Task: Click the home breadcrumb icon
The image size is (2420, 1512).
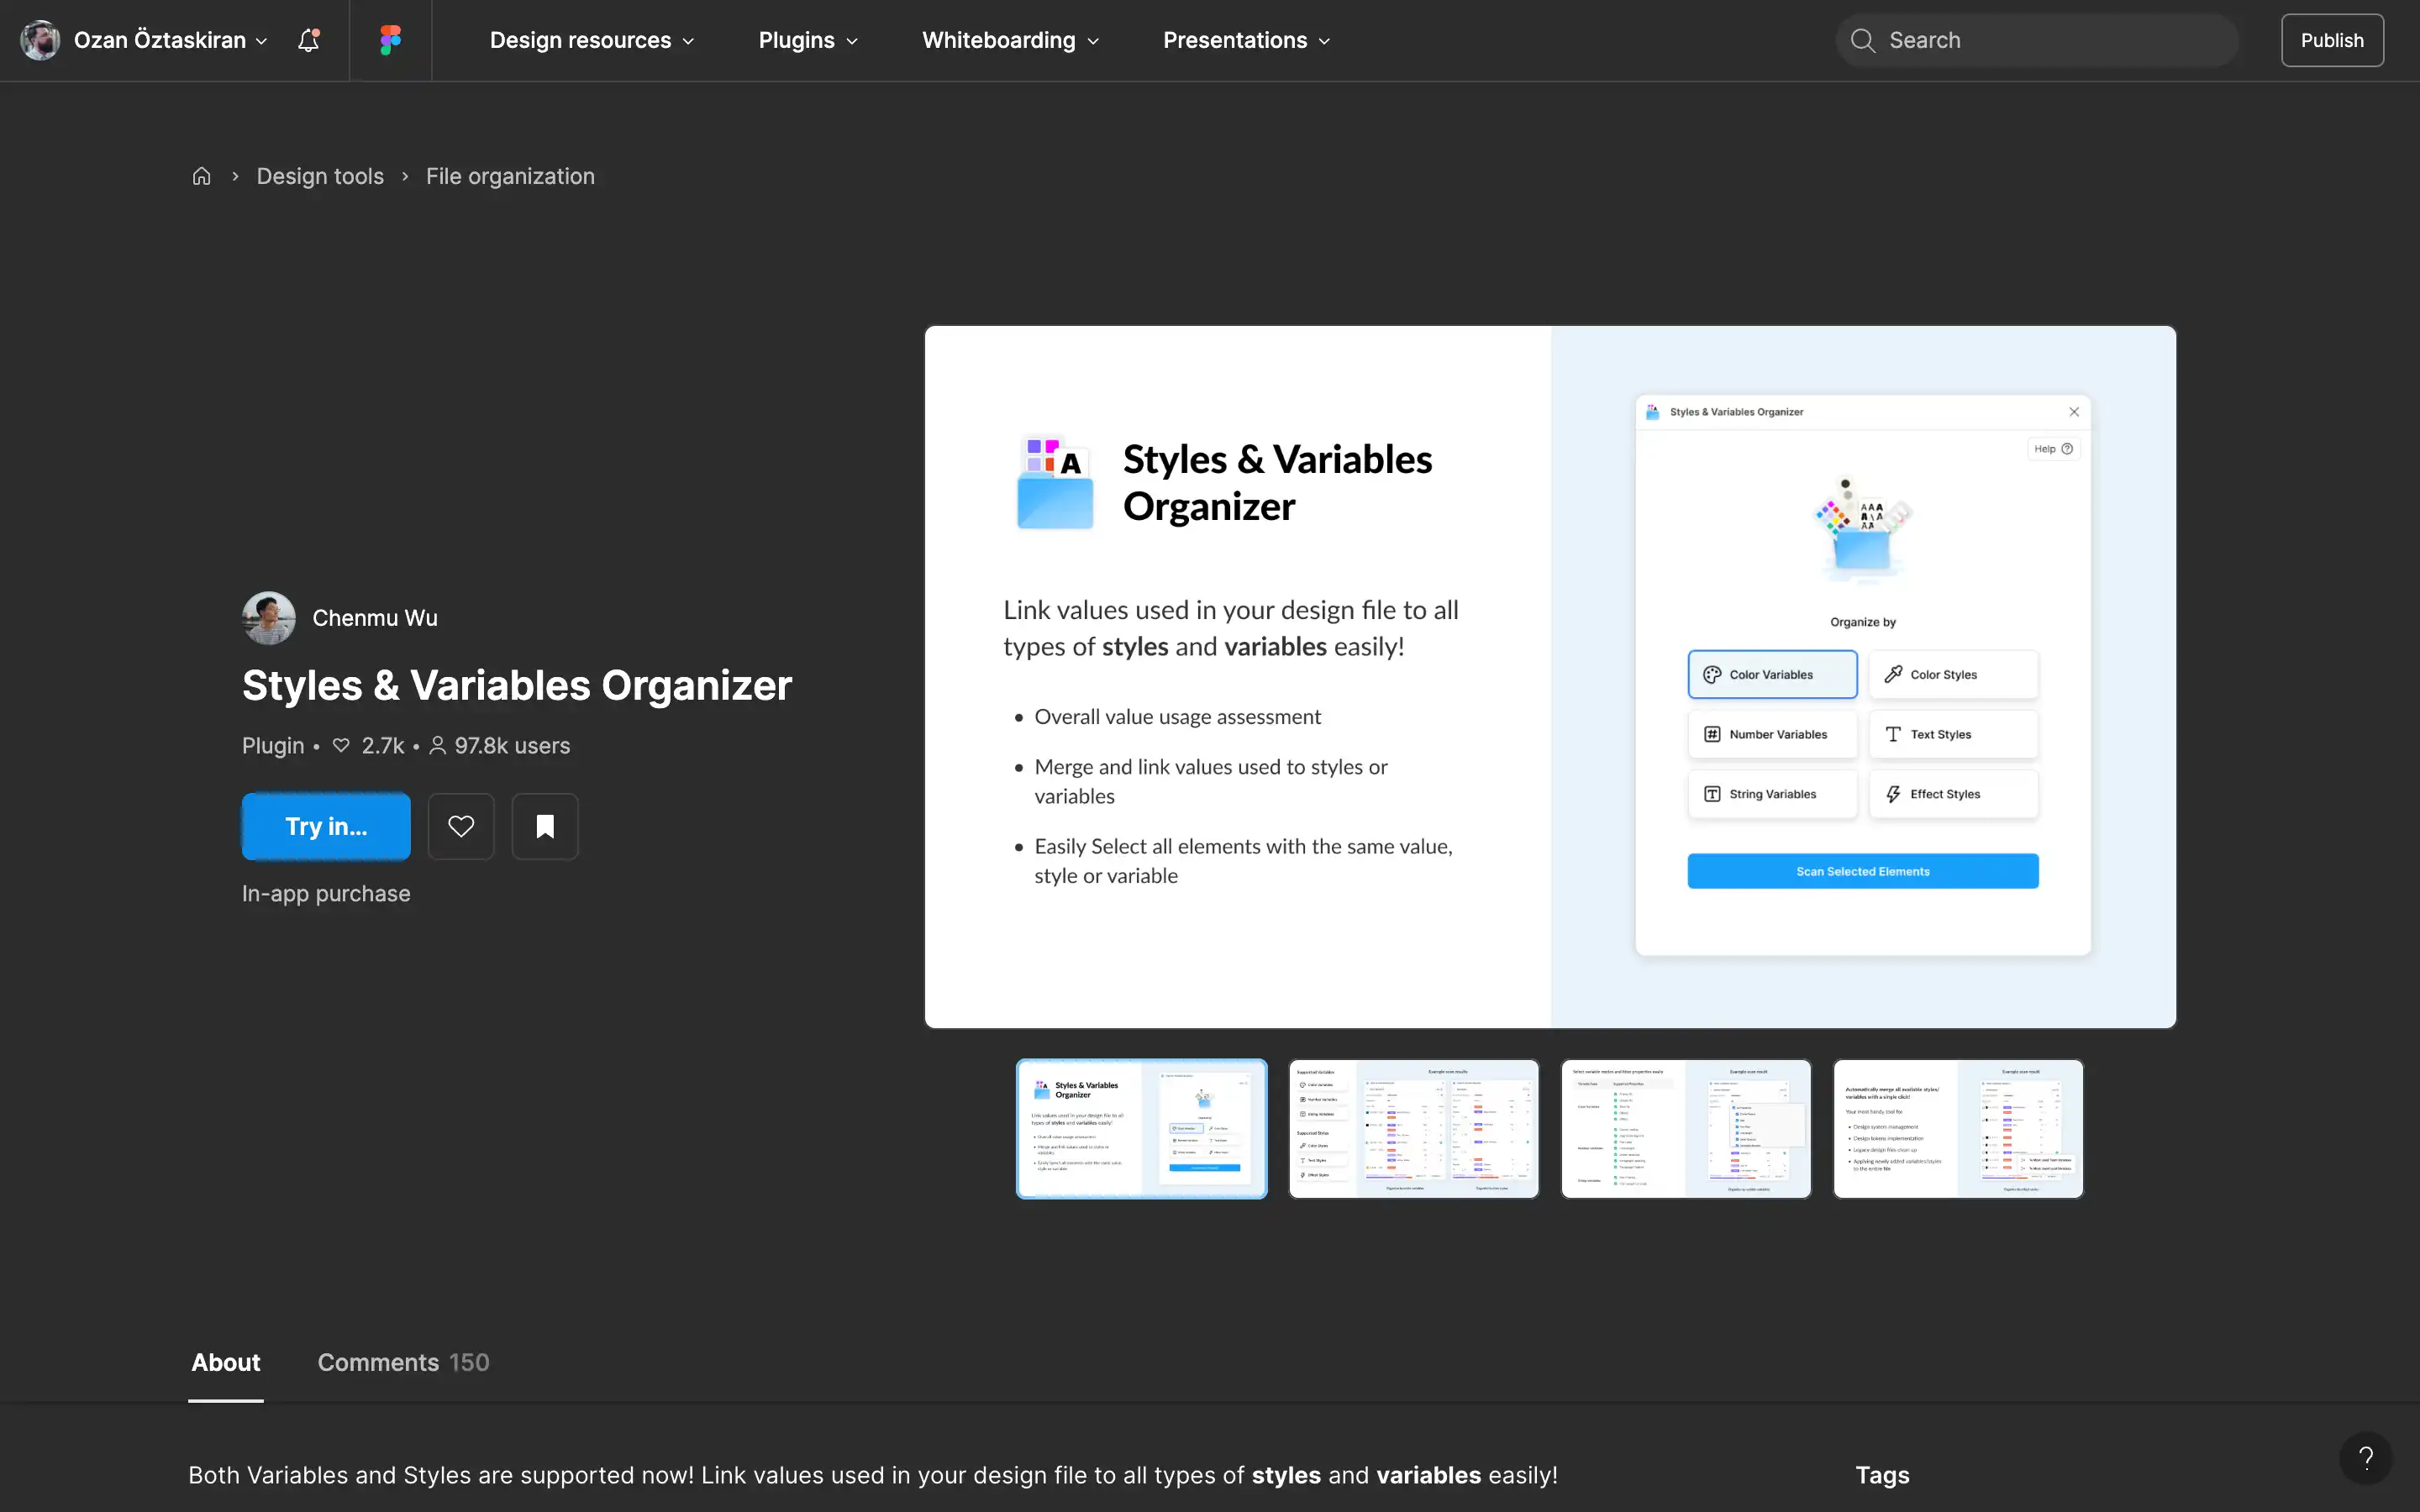Action: coord(202,176)
